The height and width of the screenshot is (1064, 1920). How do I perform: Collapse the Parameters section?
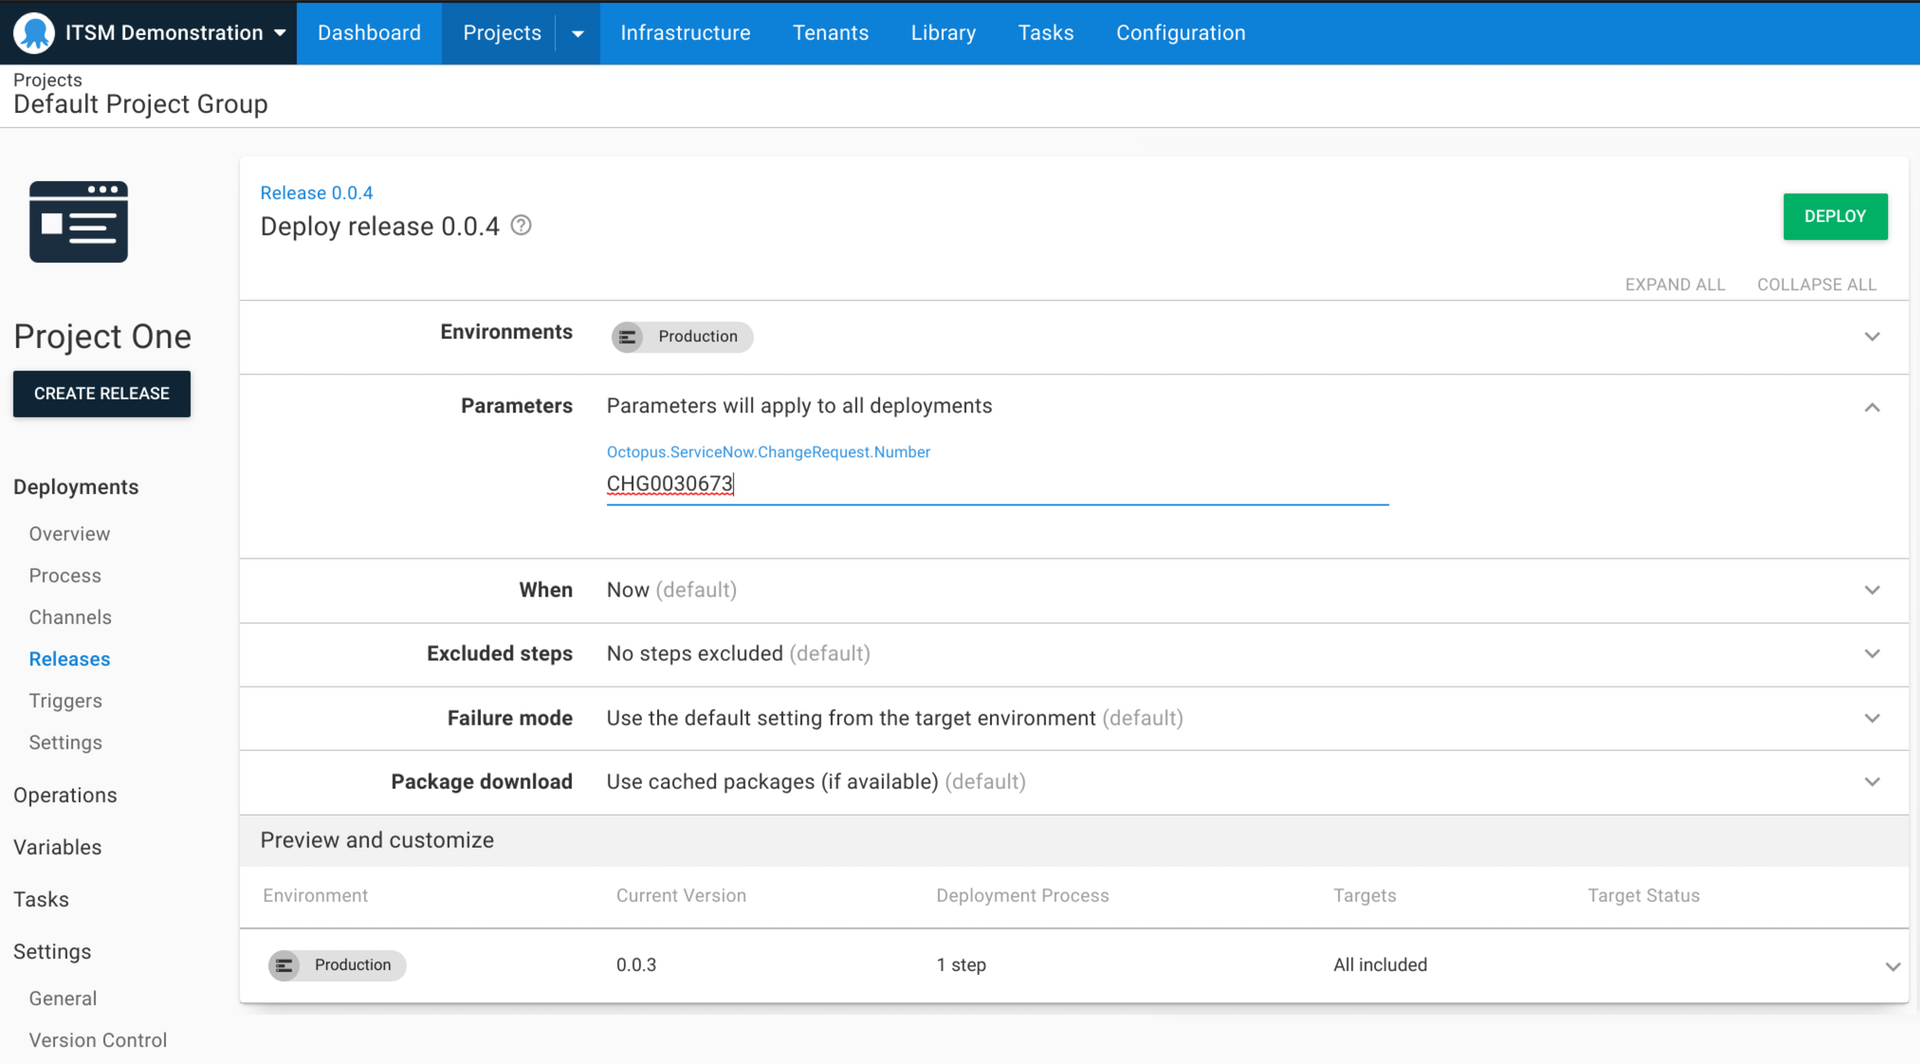(x=1872, y=407)
